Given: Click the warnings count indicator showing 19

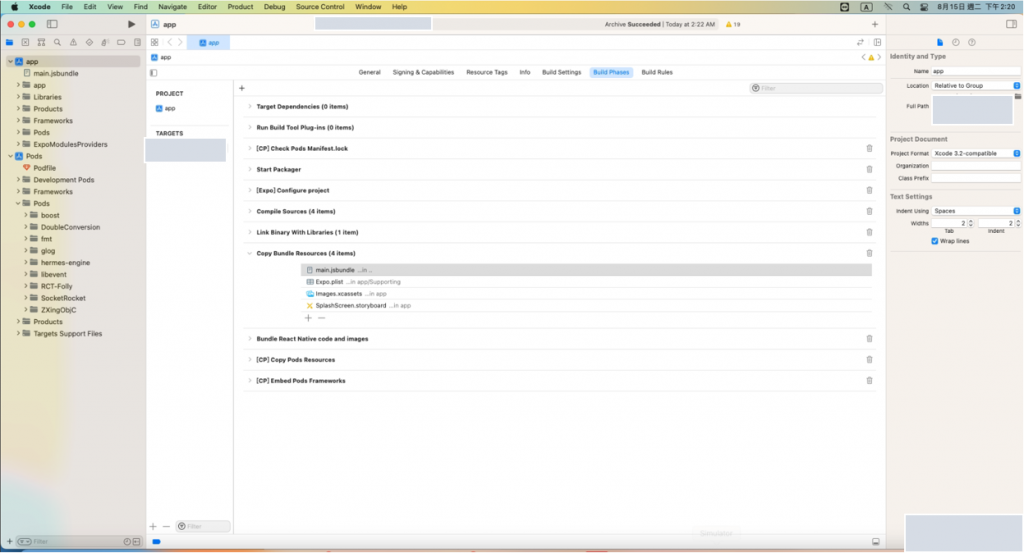Looking at the screenshot, I should (733, 24).
